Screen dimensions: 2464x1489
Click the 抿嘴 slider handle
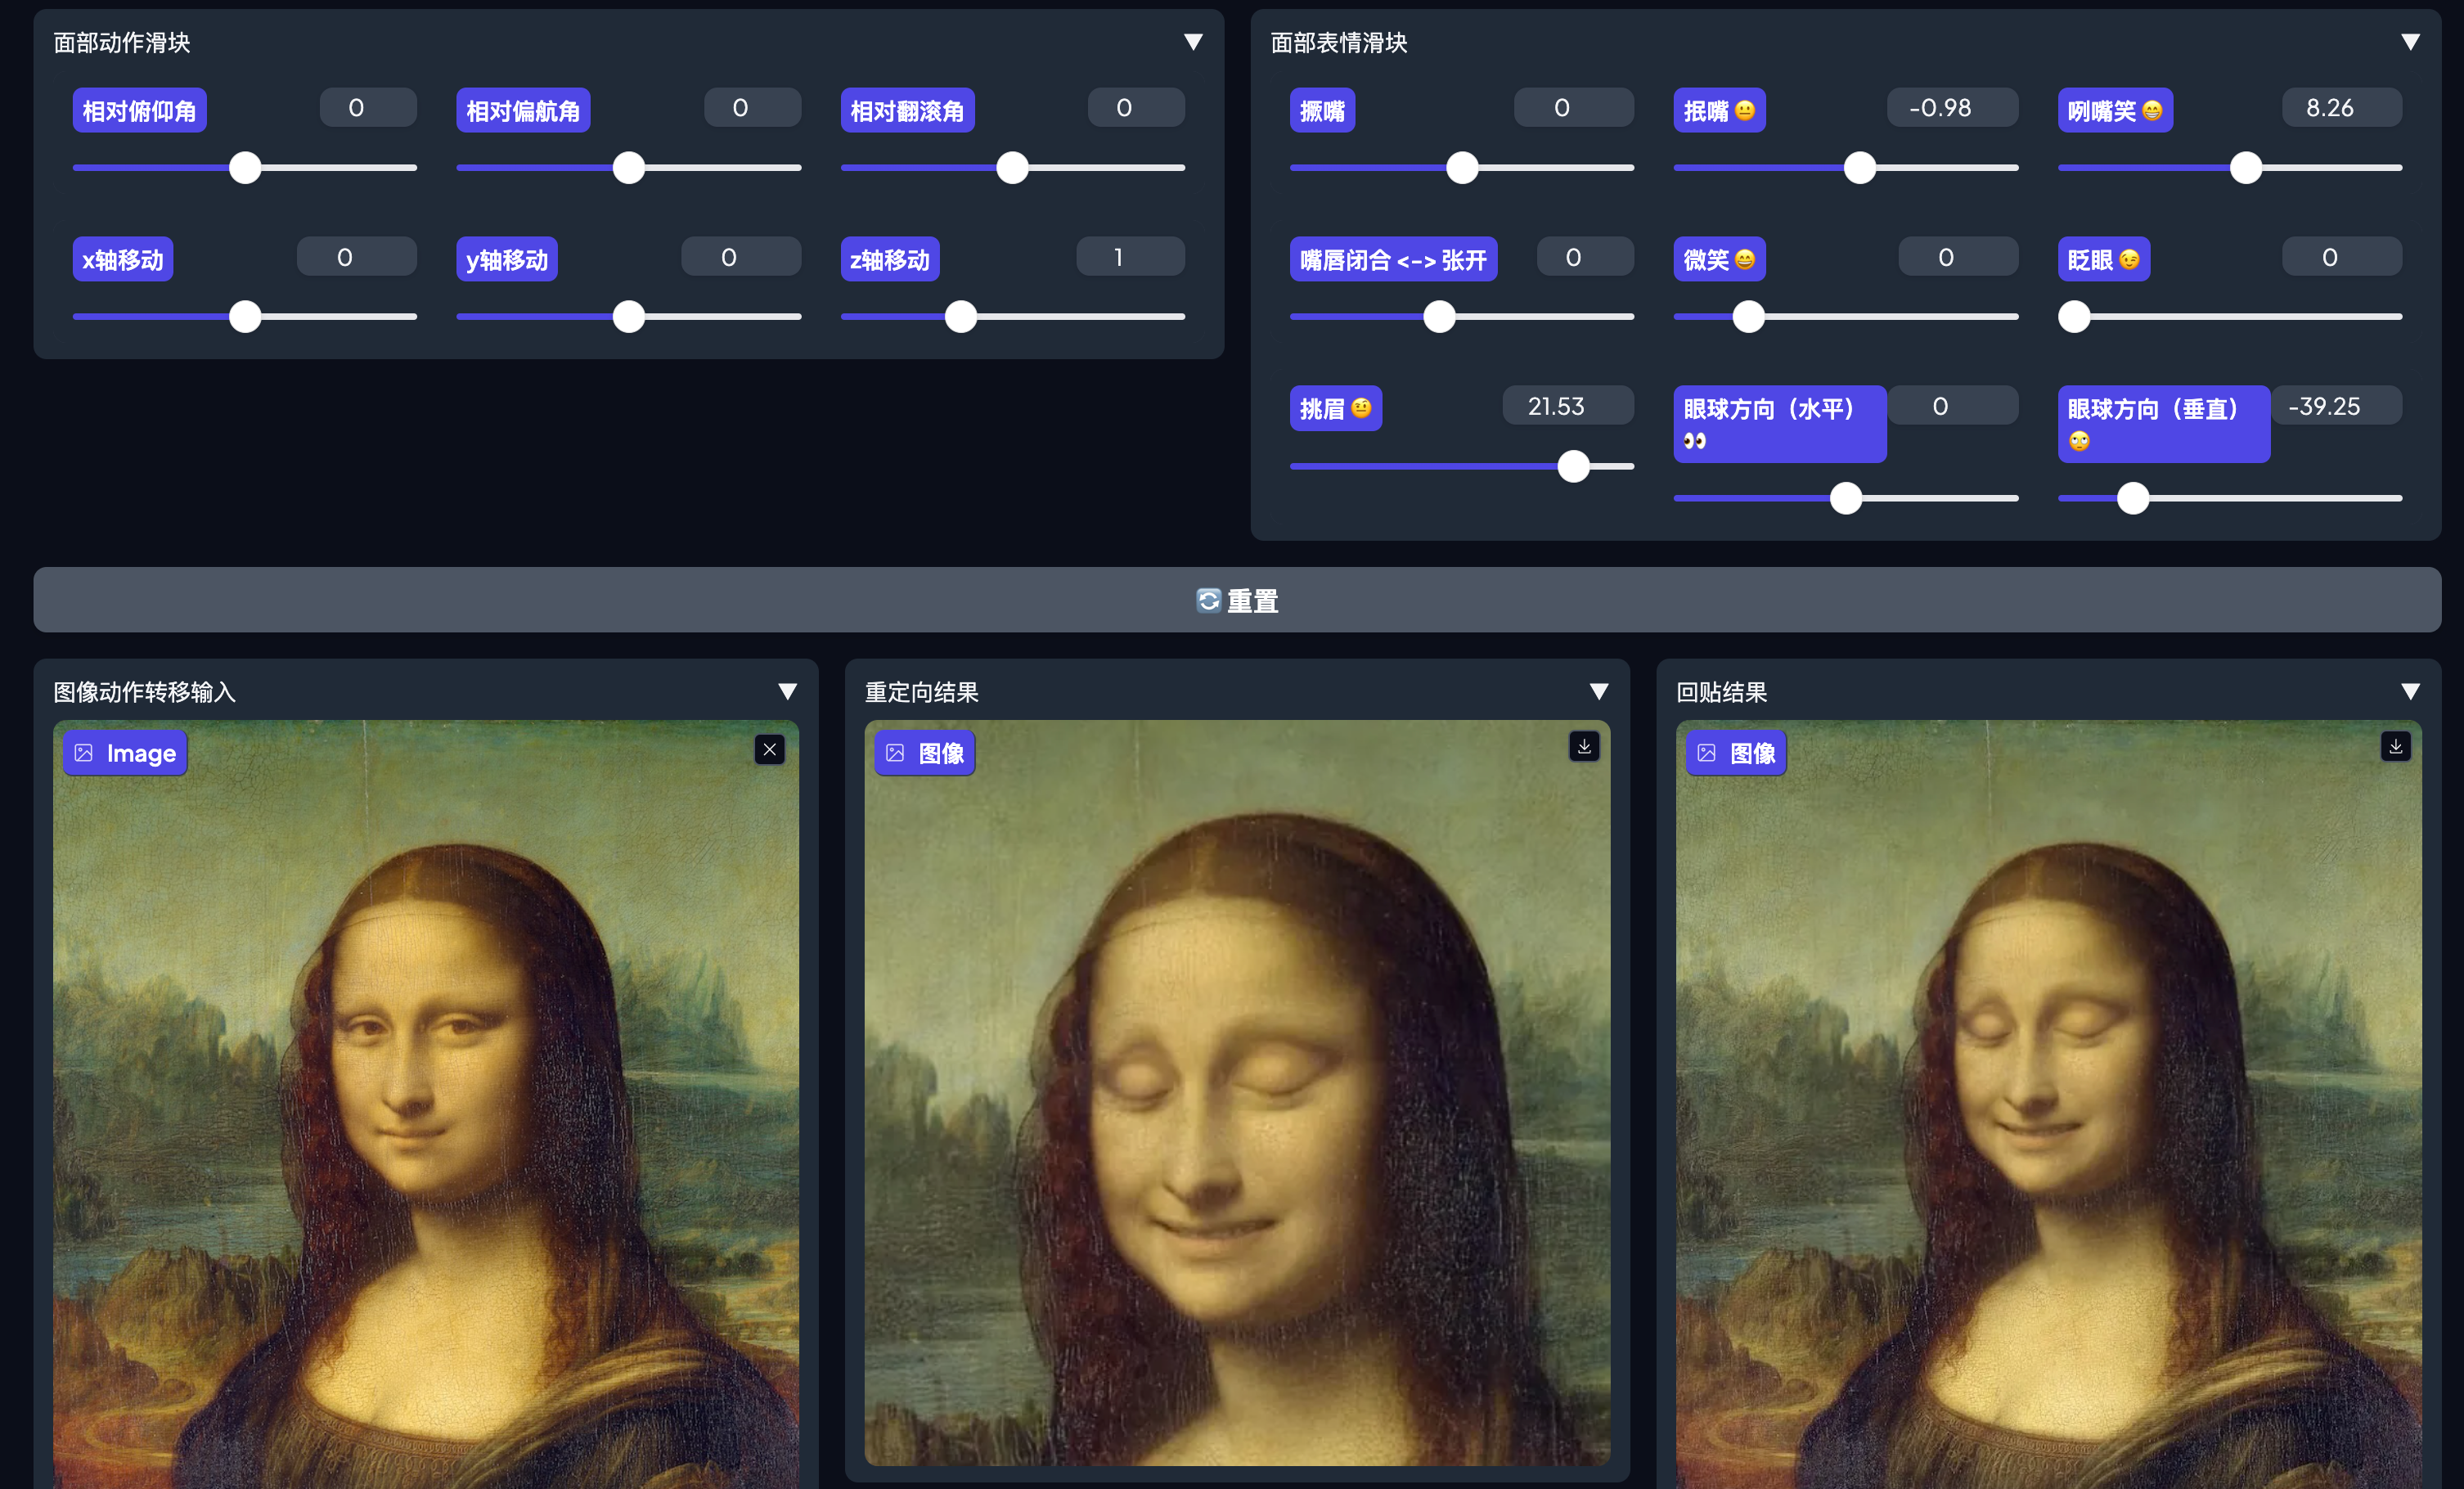pos(1859,167)
